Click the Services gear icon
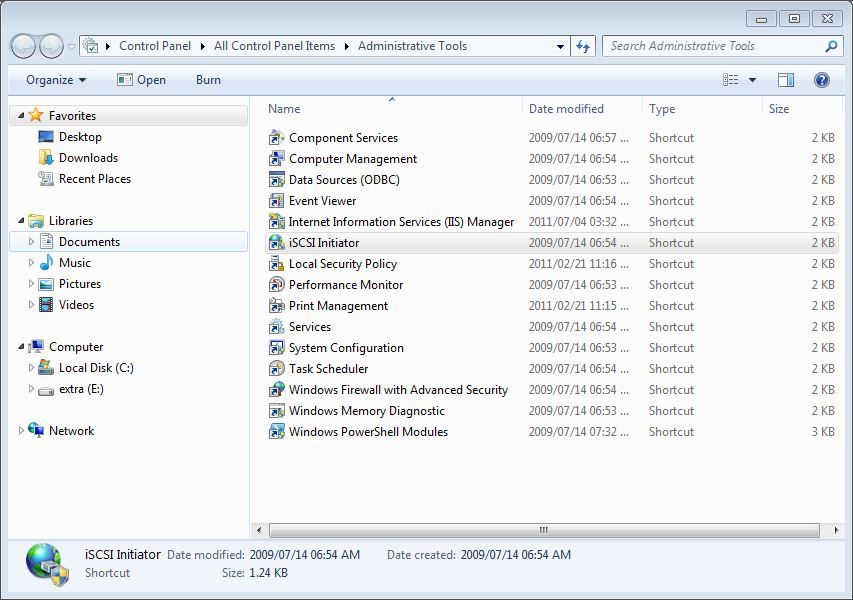This screenshot has width=853, height=600. 276,327
